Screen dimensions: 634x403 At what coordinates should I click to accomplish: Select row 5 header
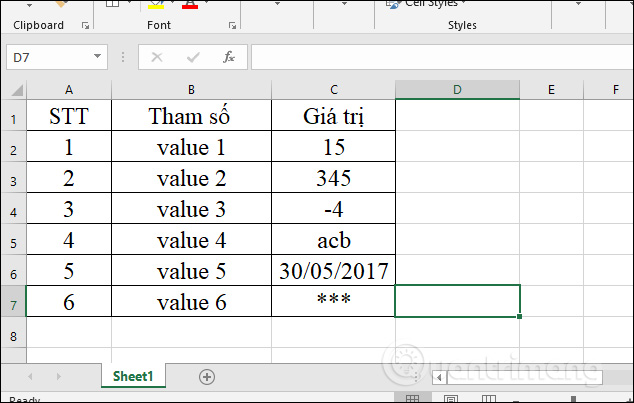13,240
